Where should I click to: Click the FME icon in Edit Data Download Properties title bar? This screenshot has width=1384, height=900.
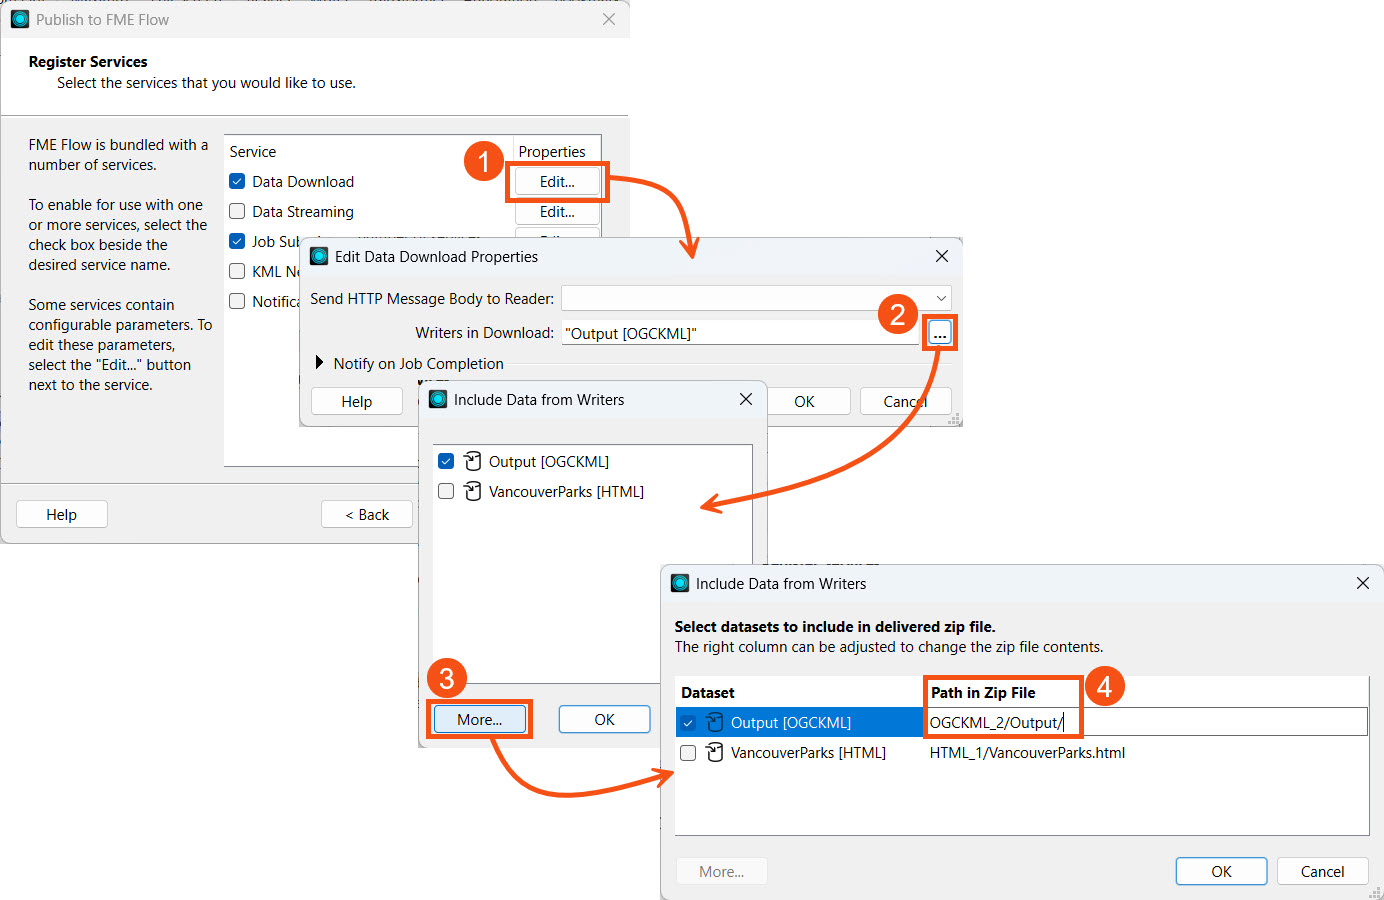(x=320, y=257)
